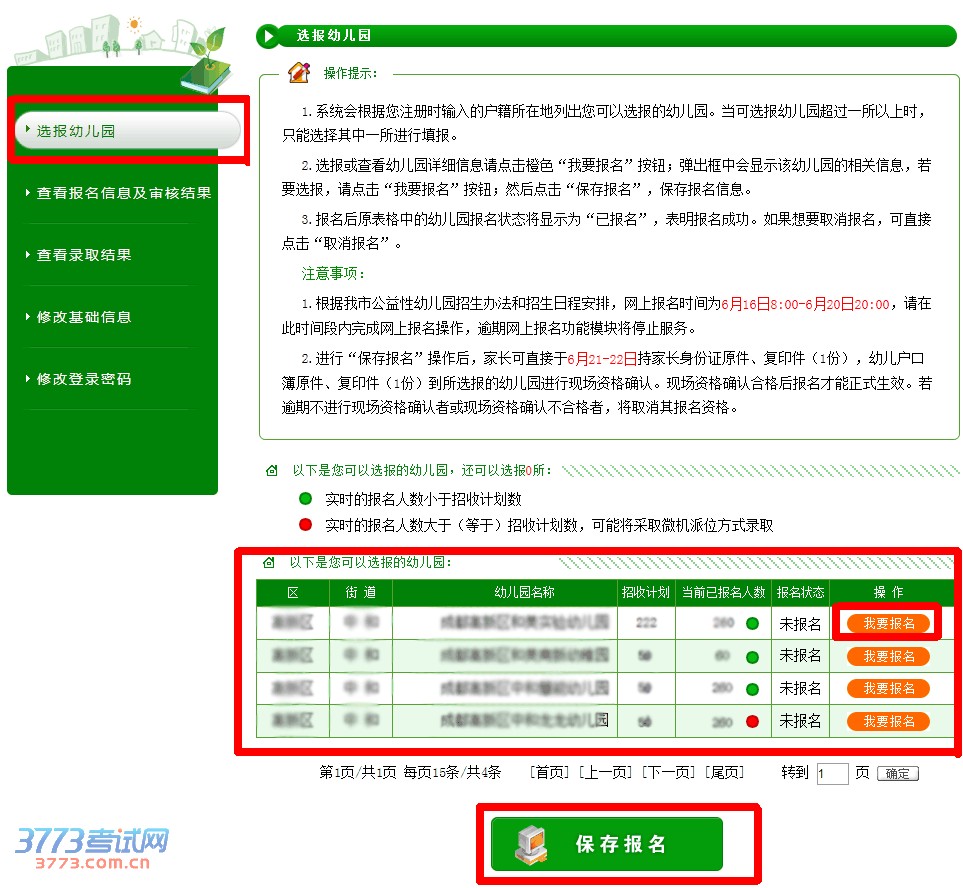
Task: Go to 查看录取结果 in the sidebar
Action: pos(83,255)
